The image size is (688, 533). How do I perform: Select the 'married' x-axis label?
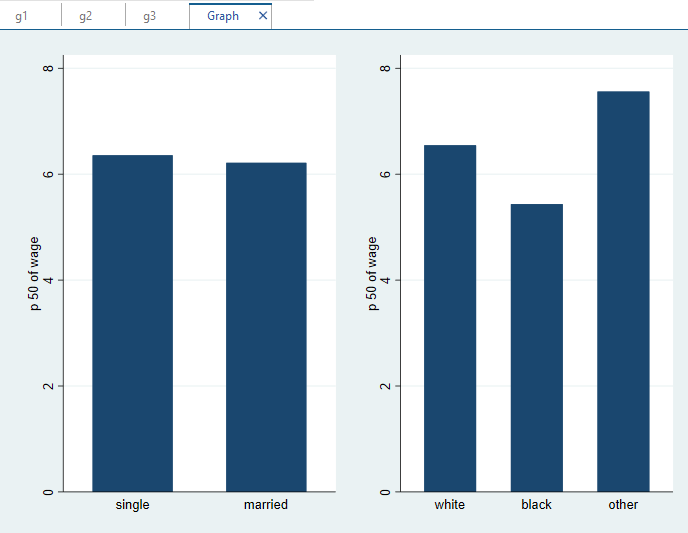[266, 505]
